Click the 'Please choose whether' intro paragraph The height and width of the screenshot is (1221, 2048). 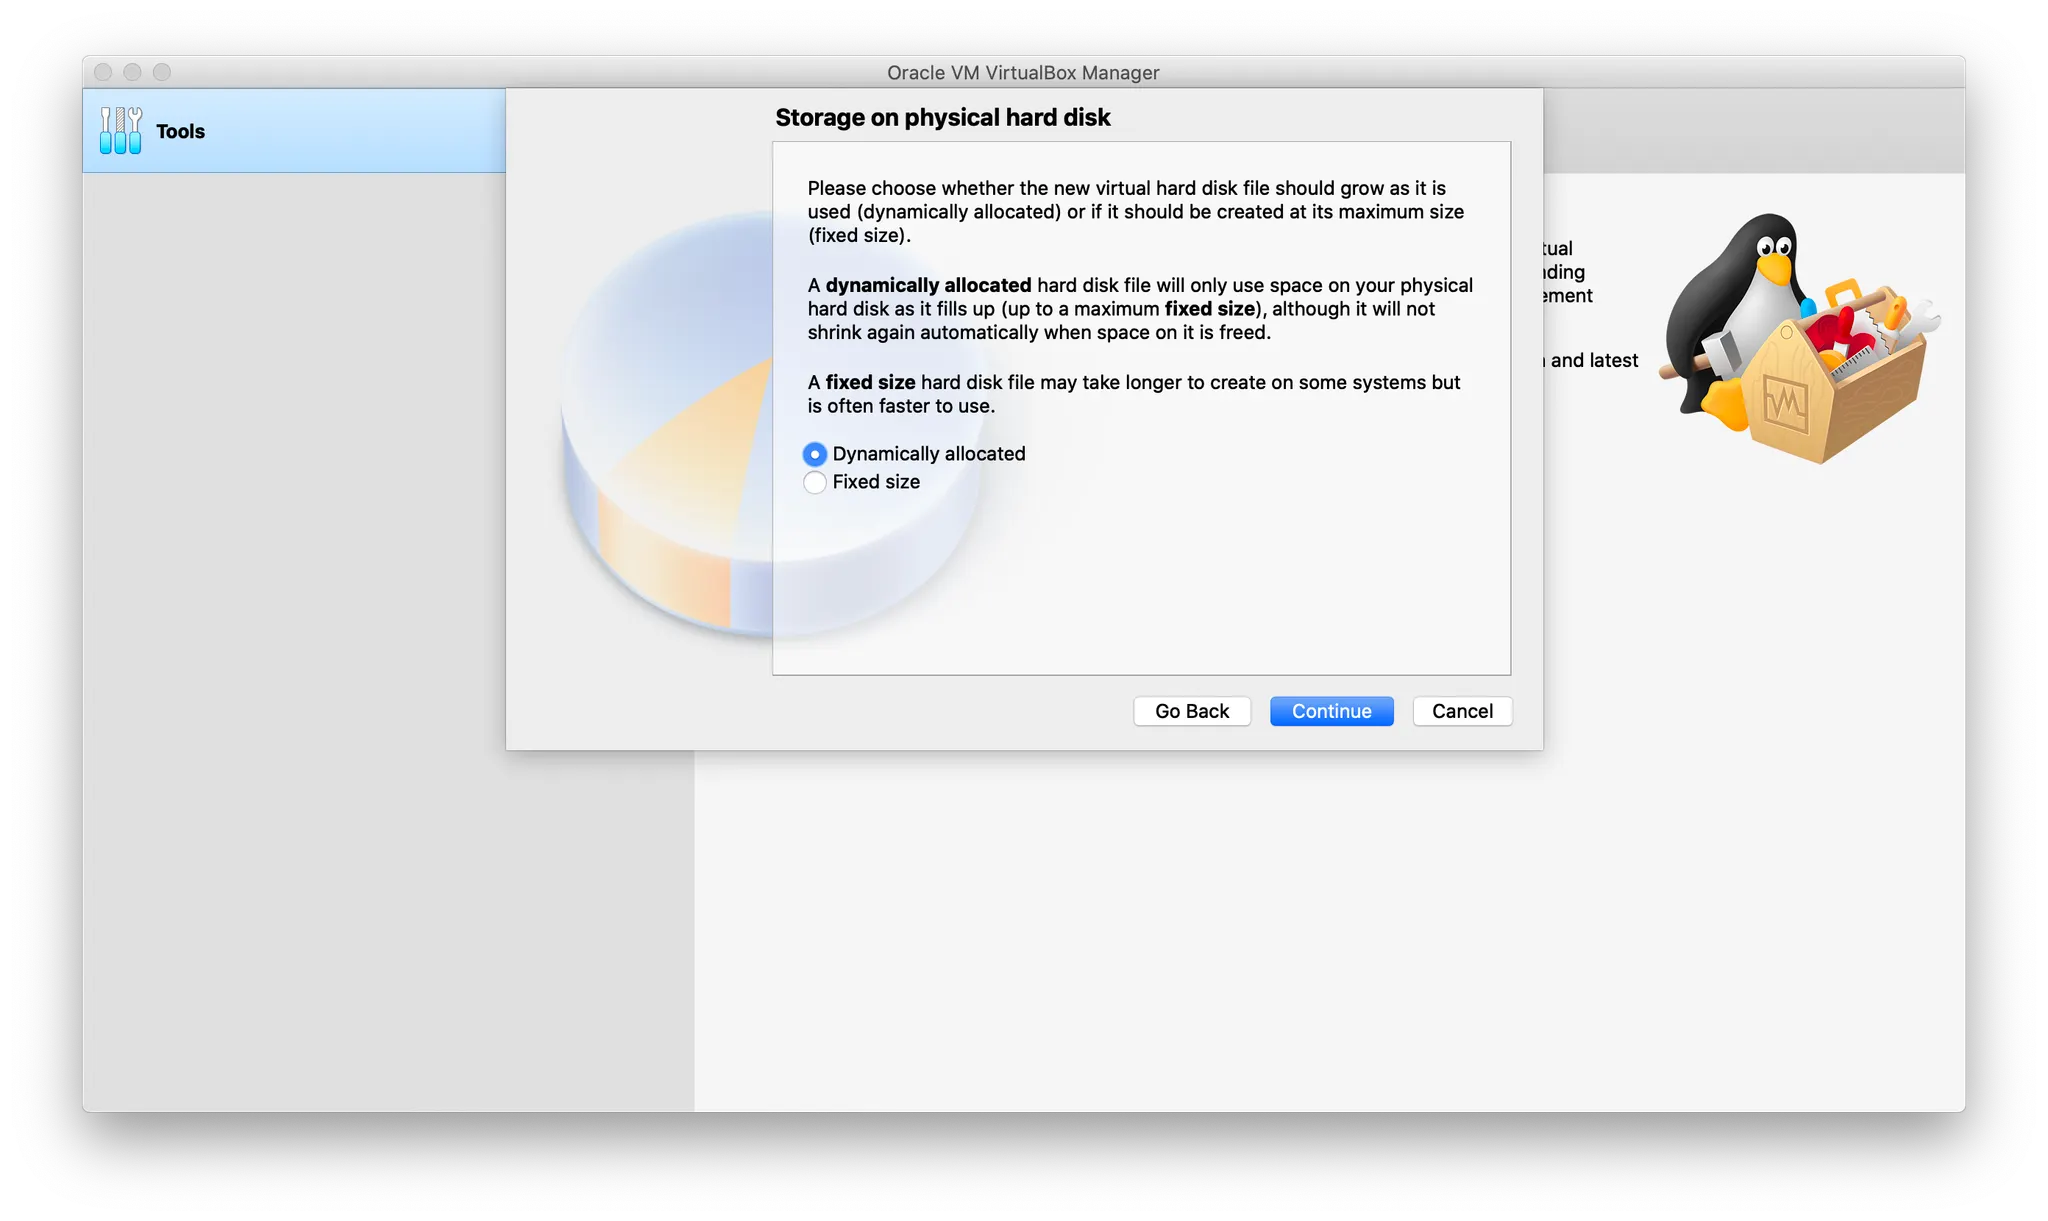[1135, 212]
